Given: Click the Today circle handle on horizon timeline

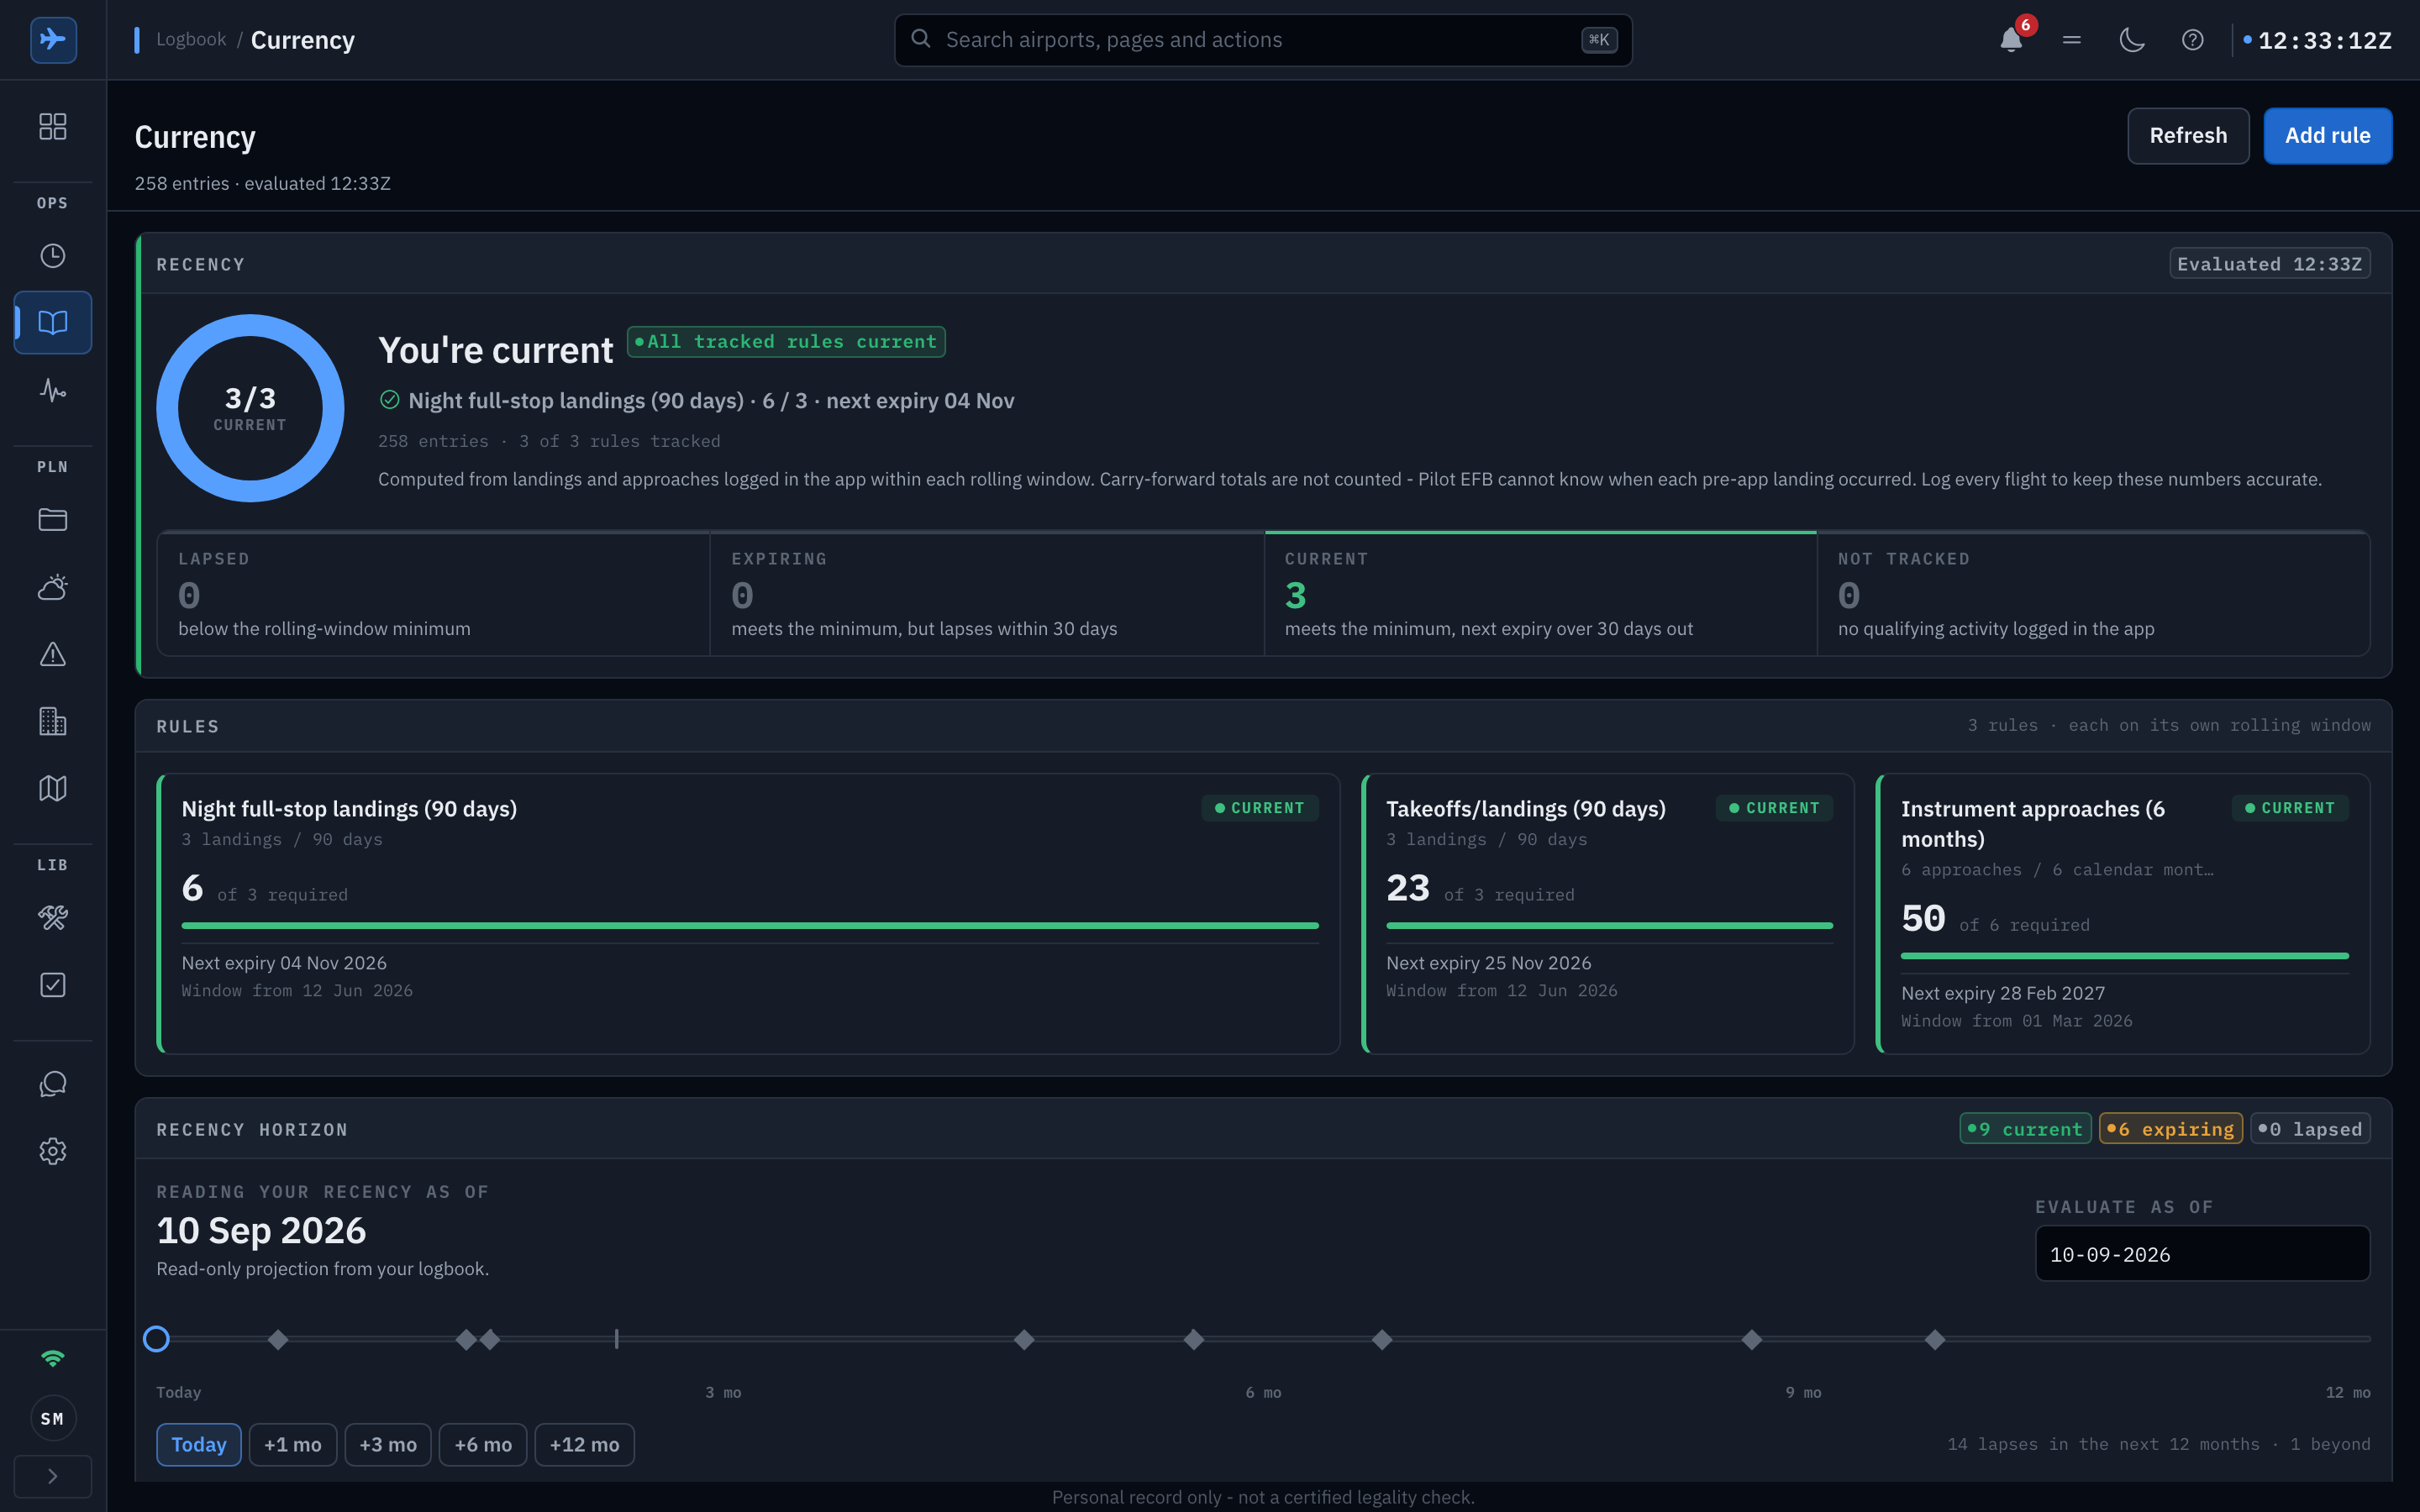Looking at the screenshot, I should click(156, 1338).
